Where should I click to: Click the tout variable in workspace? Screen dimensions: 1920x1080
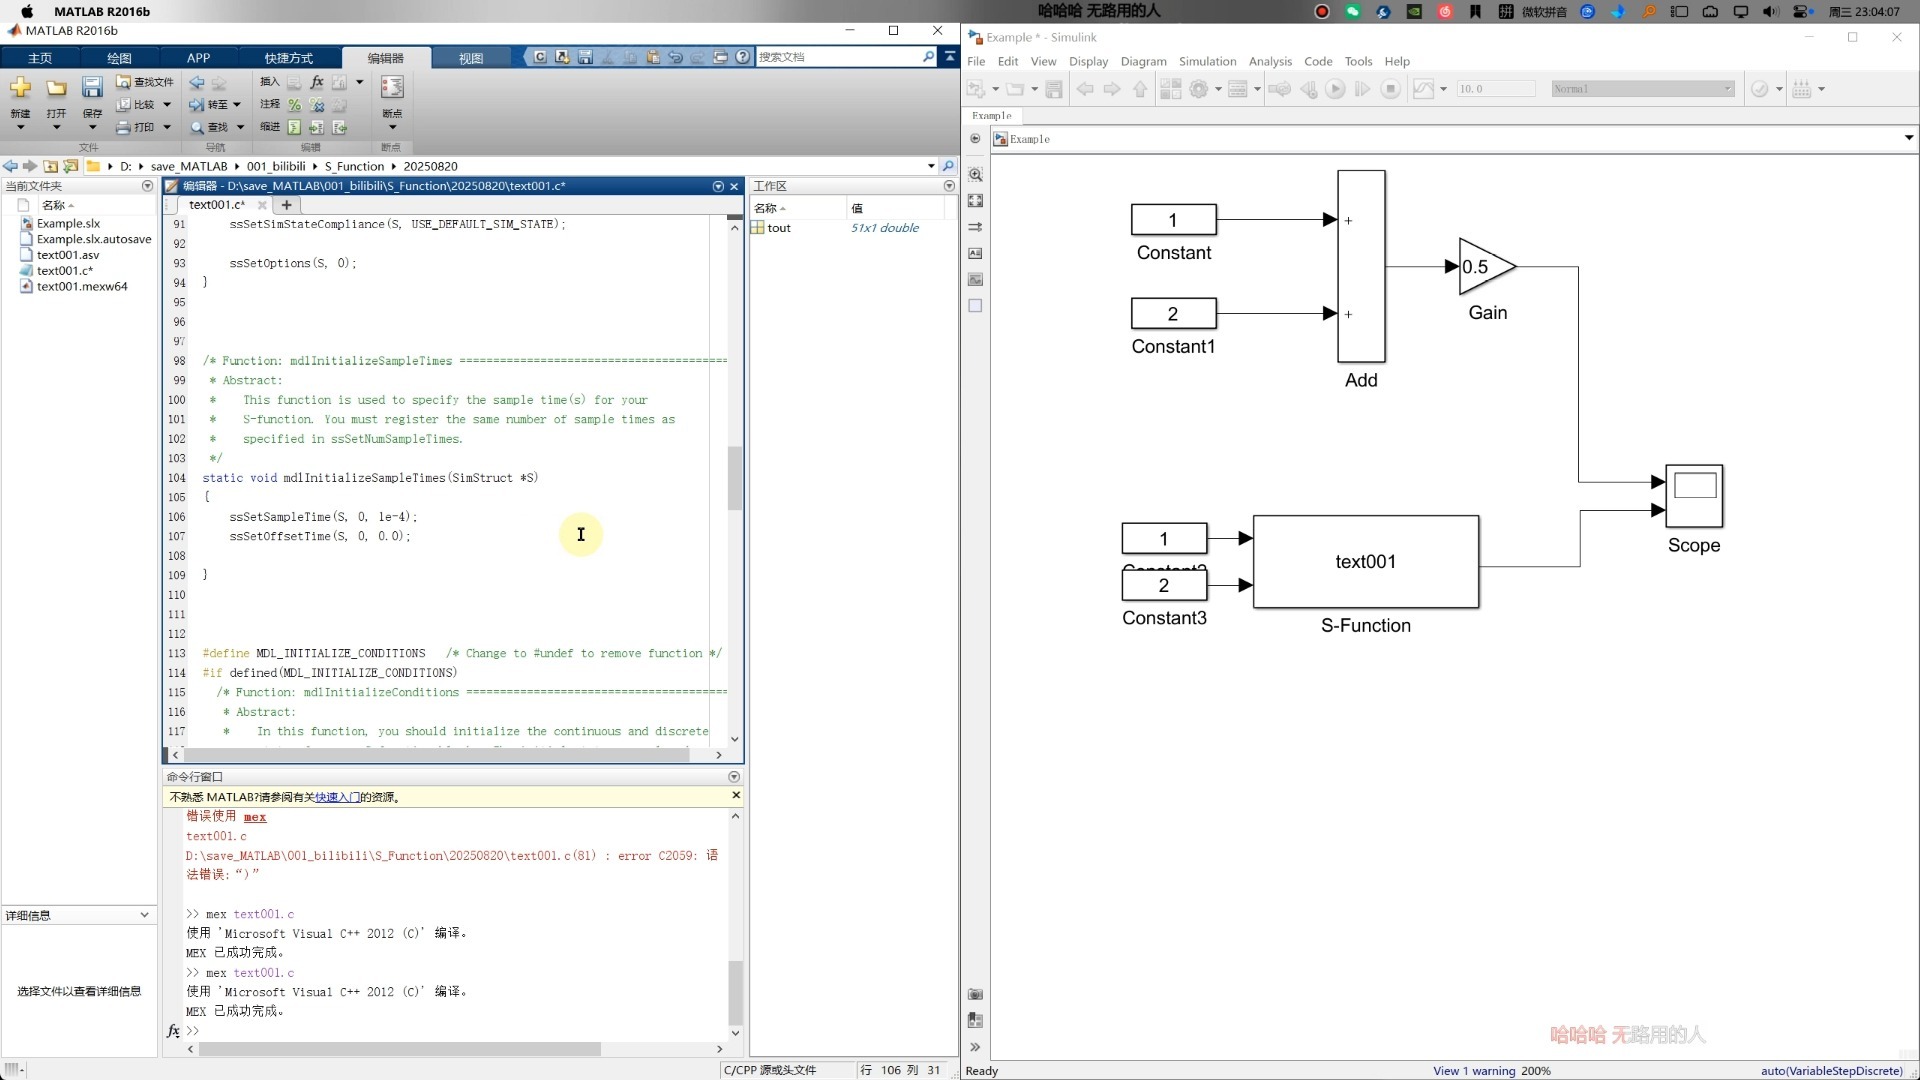coord(779,228)
